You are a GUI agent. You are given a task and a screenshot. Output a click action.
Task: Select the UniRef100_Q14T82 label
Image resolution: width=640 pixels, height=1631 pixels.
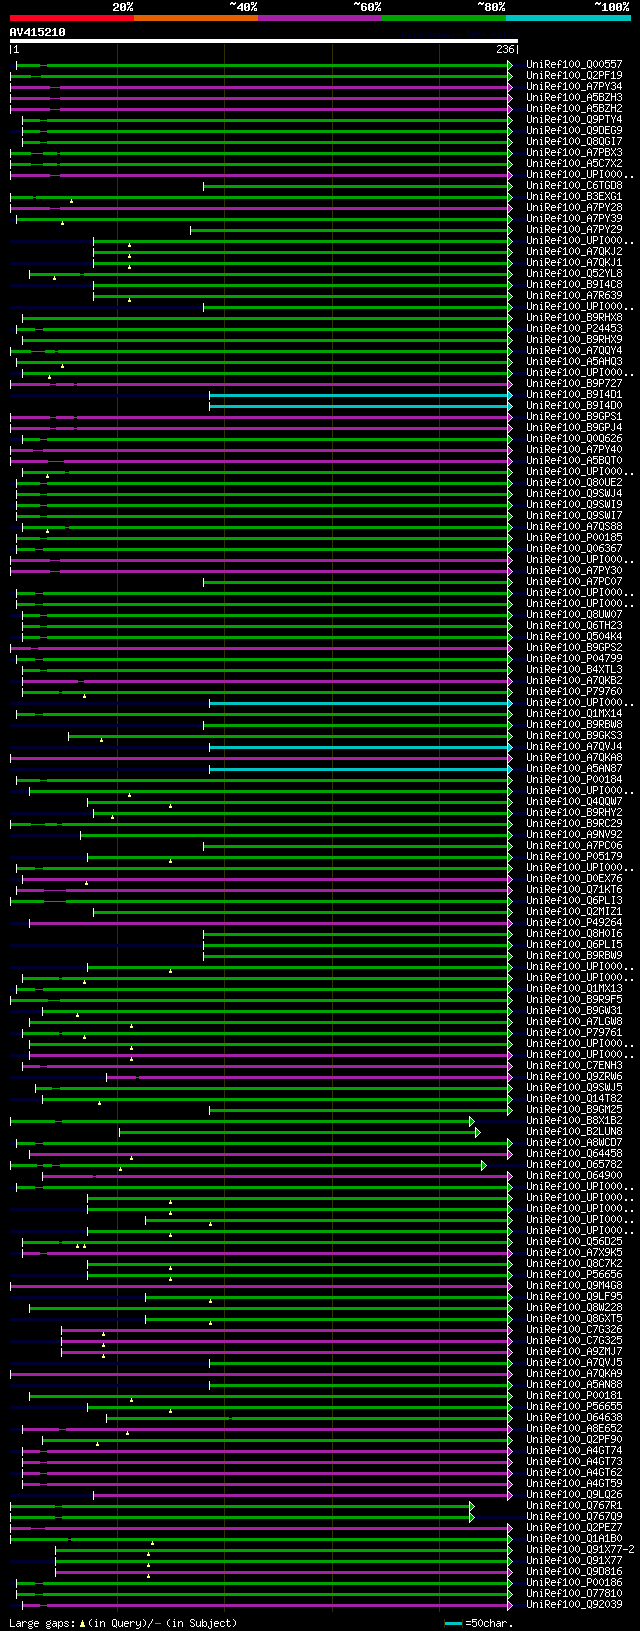click(x=574, y=1099)
